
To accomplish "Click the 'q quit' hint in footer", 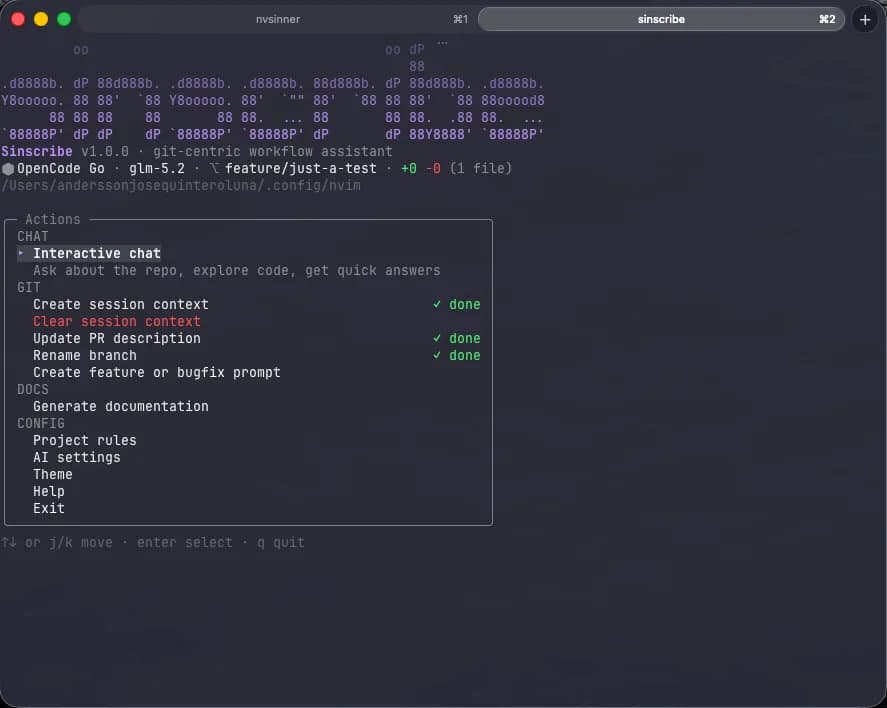I will pyautogui.click(x=281, y=542).
